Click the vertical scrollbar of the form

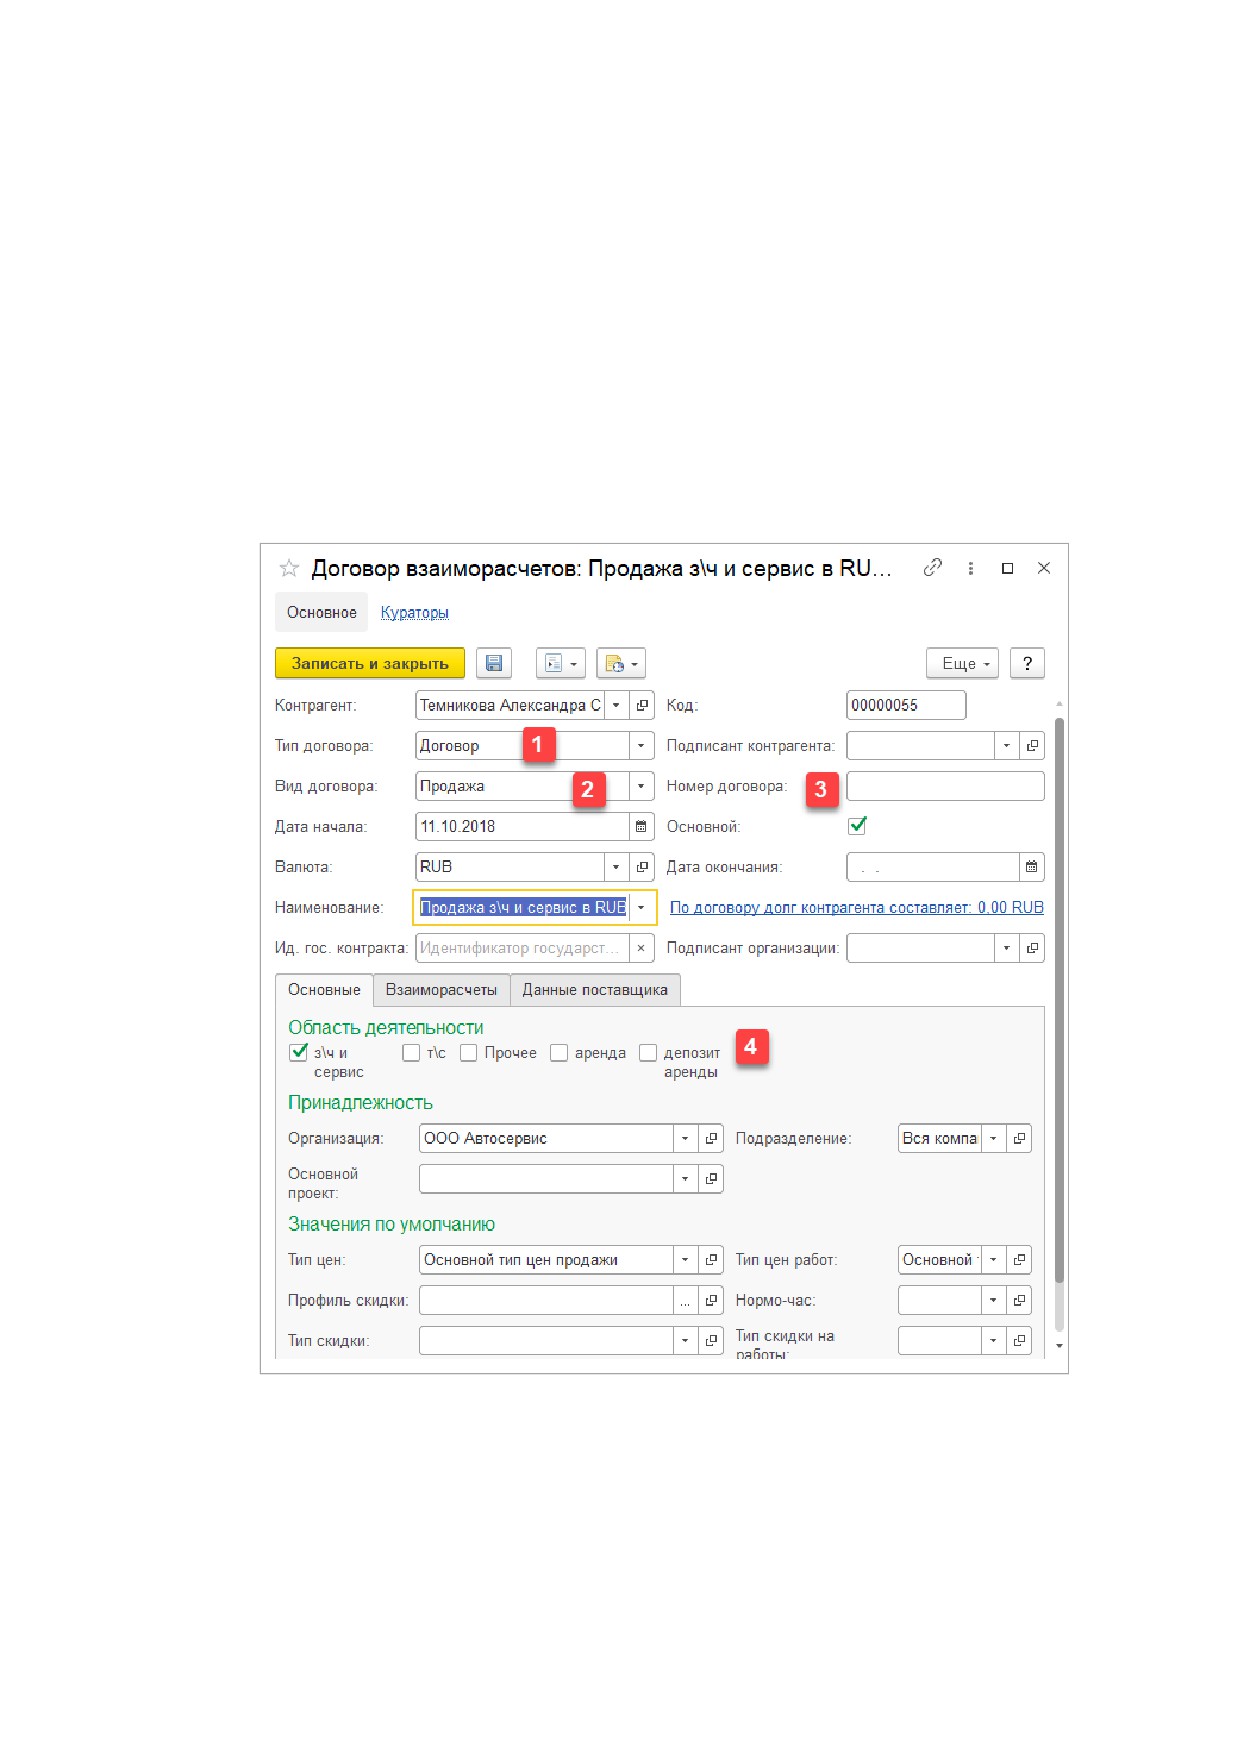1059,1000
